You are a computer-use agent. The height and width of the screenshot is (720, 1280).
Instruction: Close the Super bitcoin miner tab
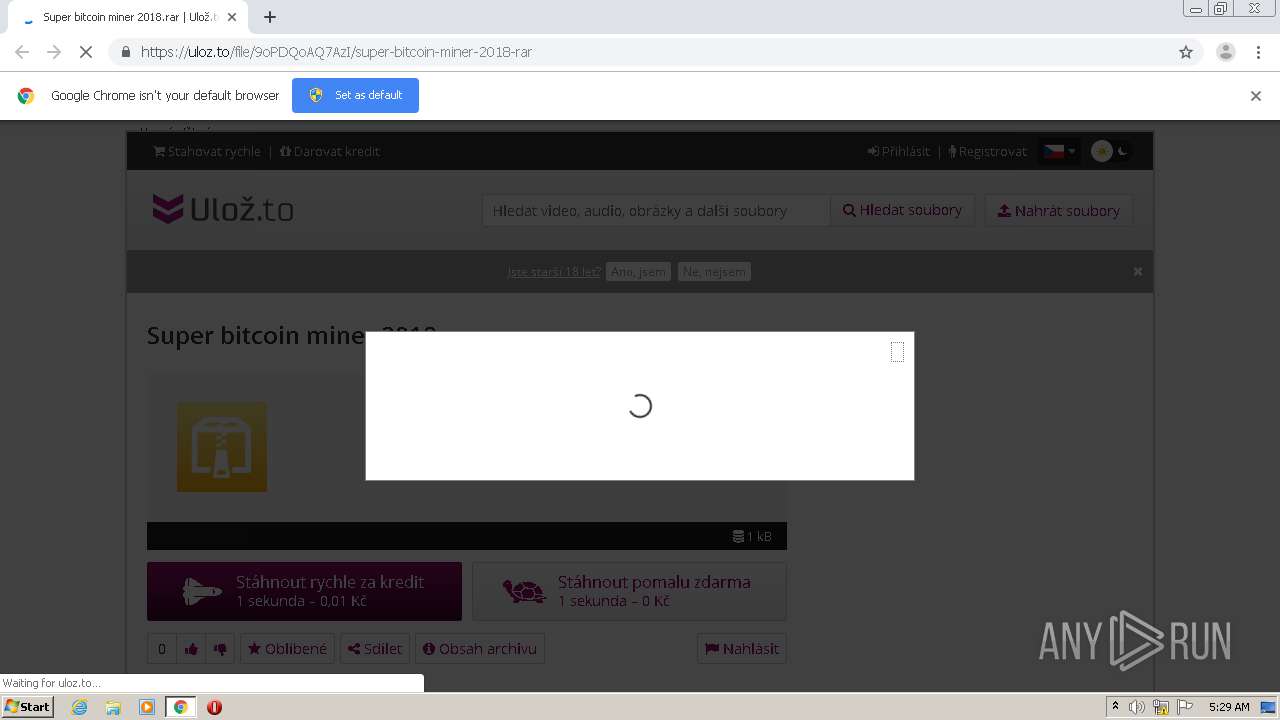click(232, 17)
